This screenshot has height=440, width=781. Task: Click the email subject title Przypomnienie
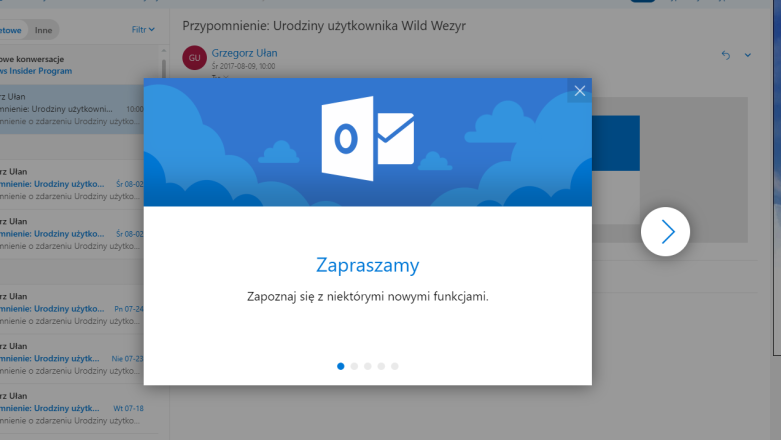coord(324,25)
